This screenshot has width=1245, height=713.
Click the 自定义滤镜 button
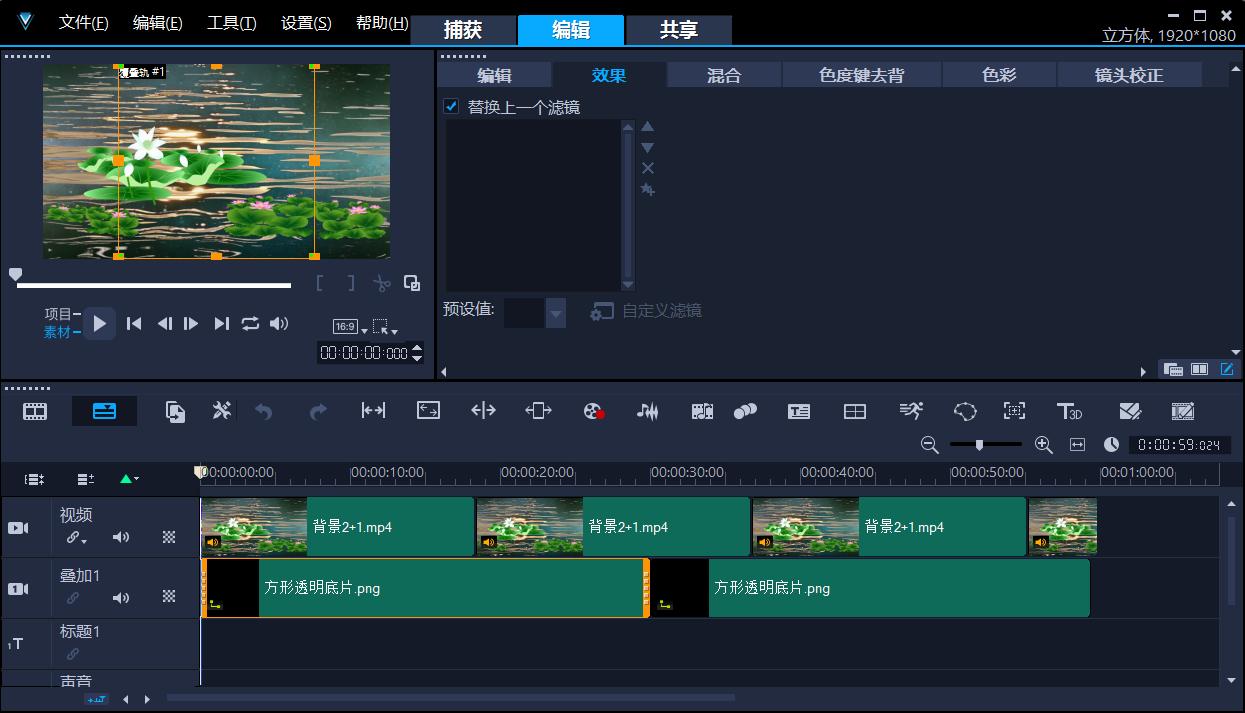pyautogui.click(x=646, y=311)
